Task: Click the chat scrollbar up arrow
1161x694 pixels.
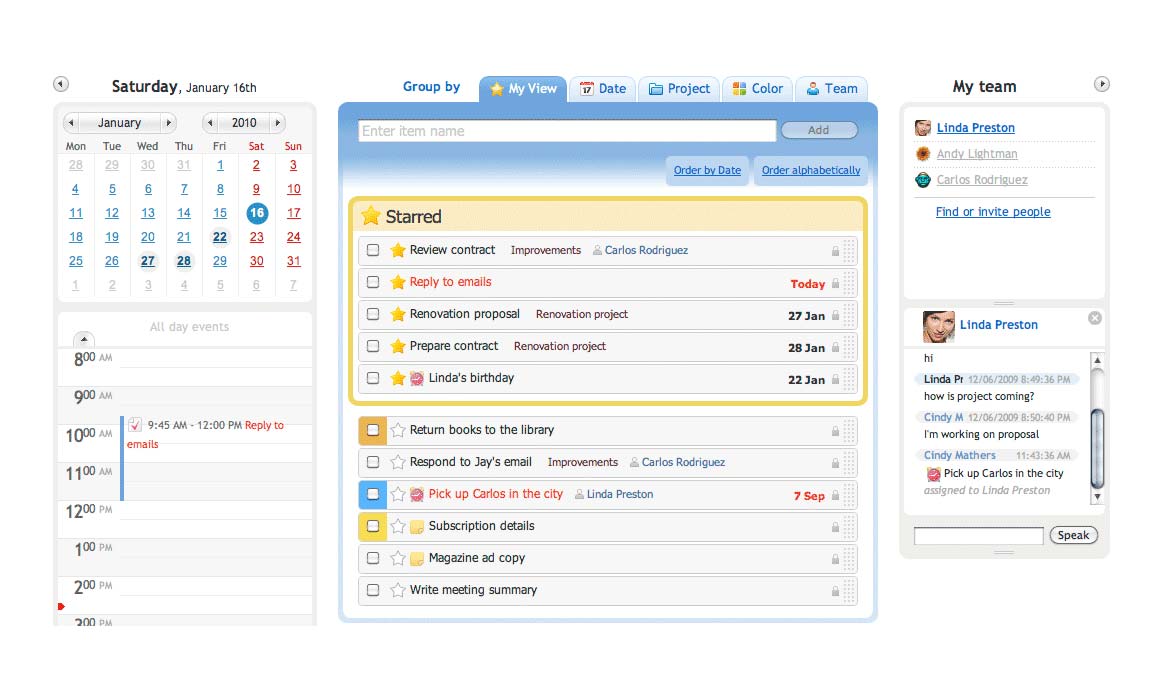Action: [x=1097, y=360]
